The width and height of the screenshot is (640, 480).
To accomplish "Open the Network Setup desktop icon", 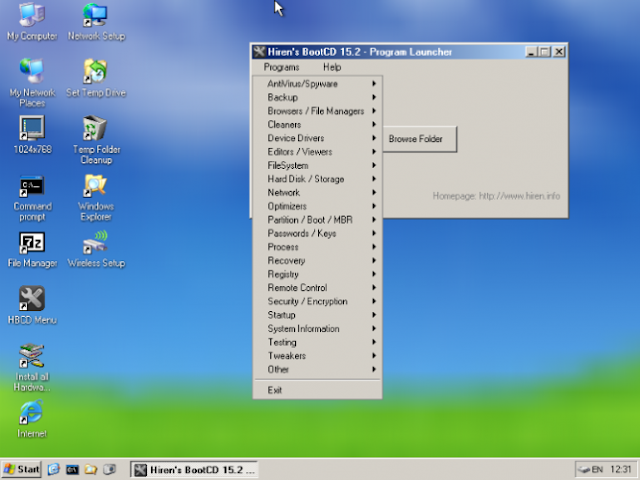I will coord(96,21).
